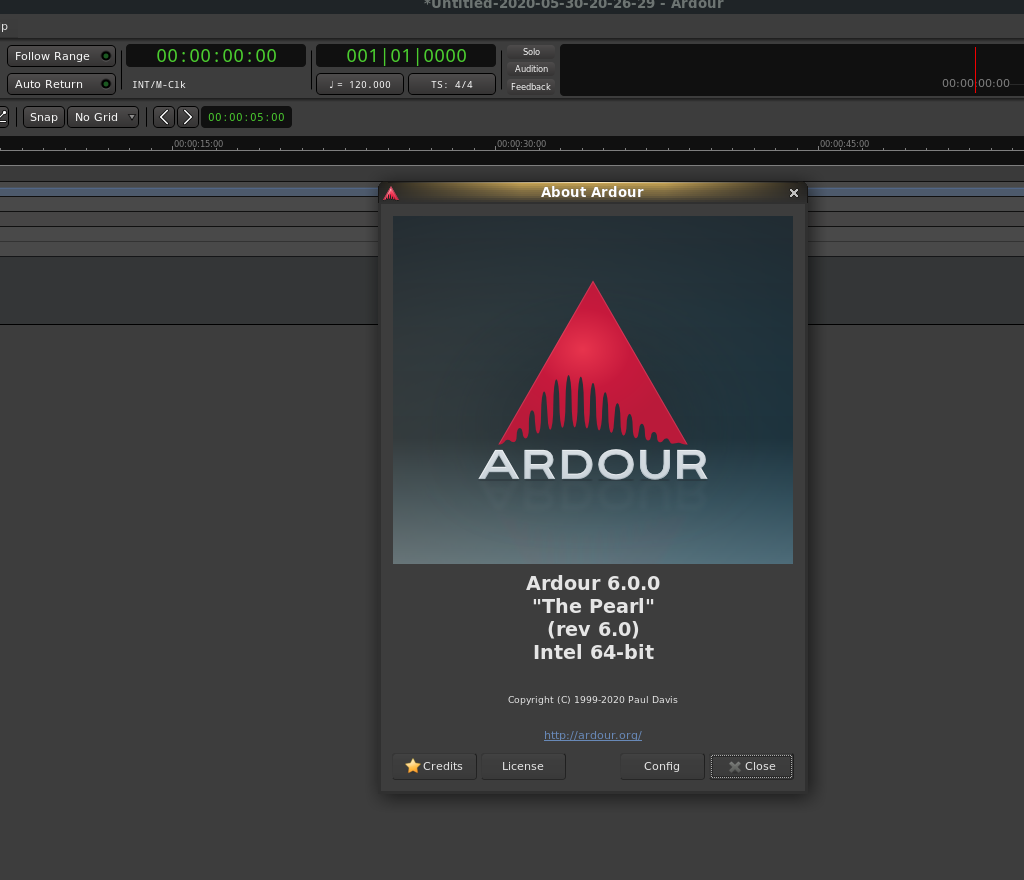
Task: Click the Ardour splash logo image
Action: point(593,390)
